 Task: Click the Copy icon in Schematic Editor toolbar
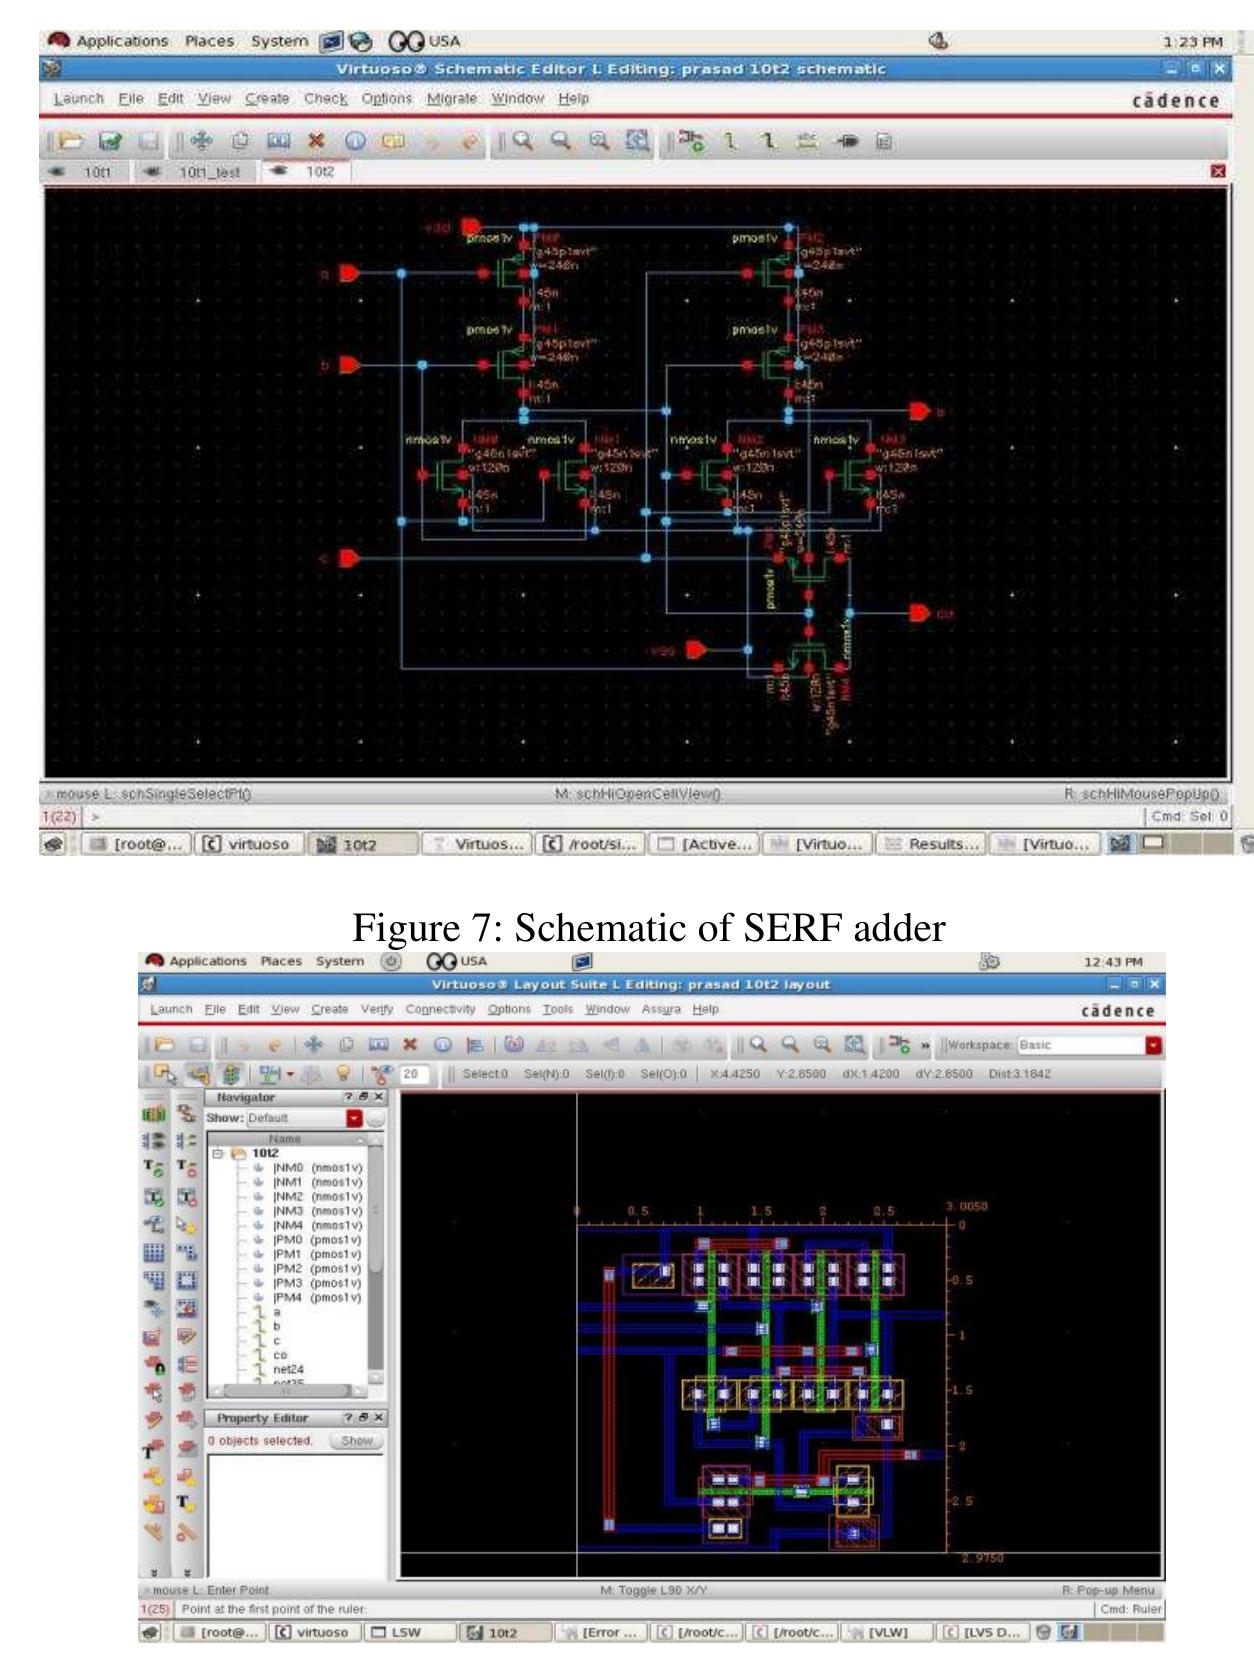240,142
